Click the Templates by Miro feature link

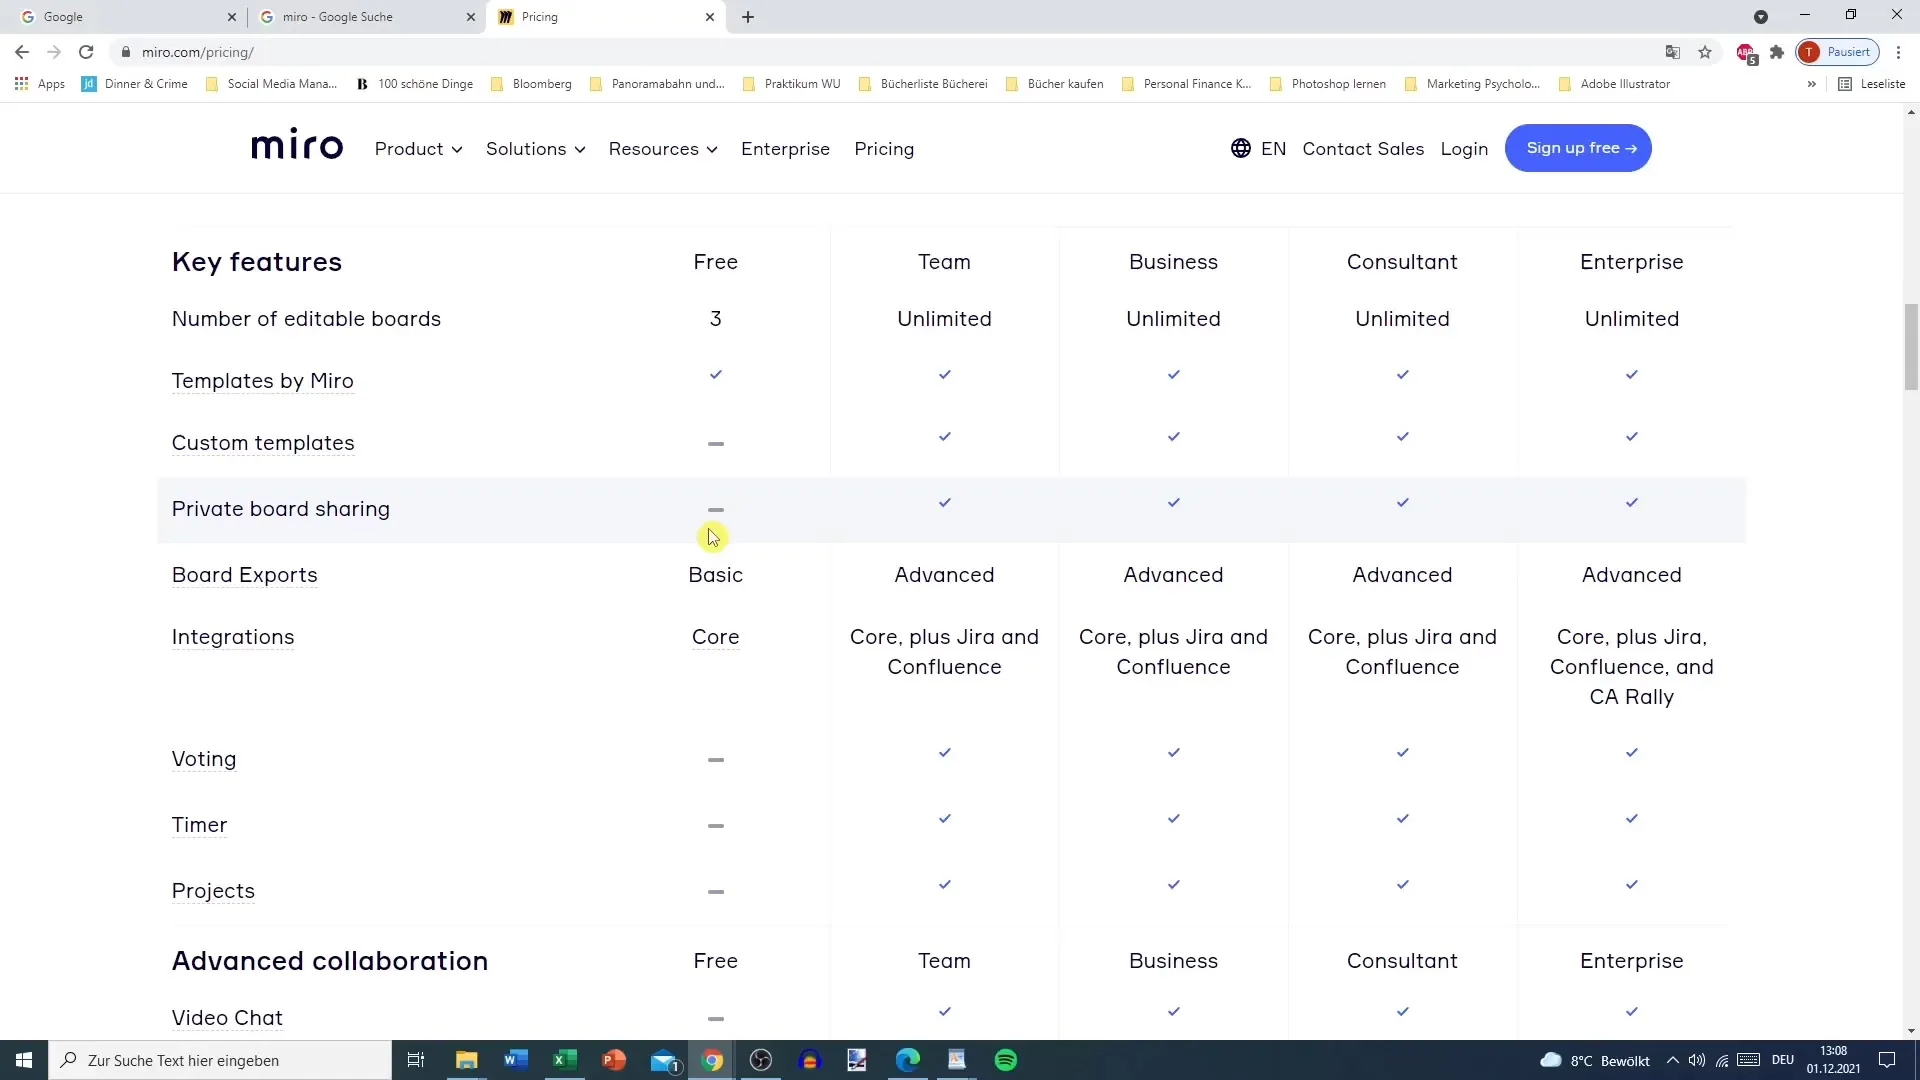(263, 381)
